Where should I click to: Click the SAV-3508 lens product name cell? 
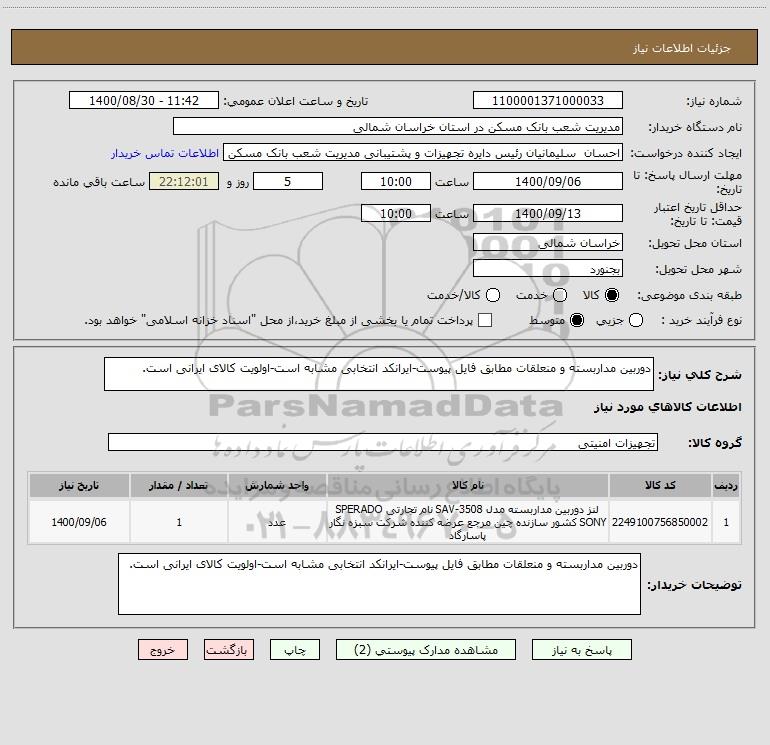coord(468,522)
